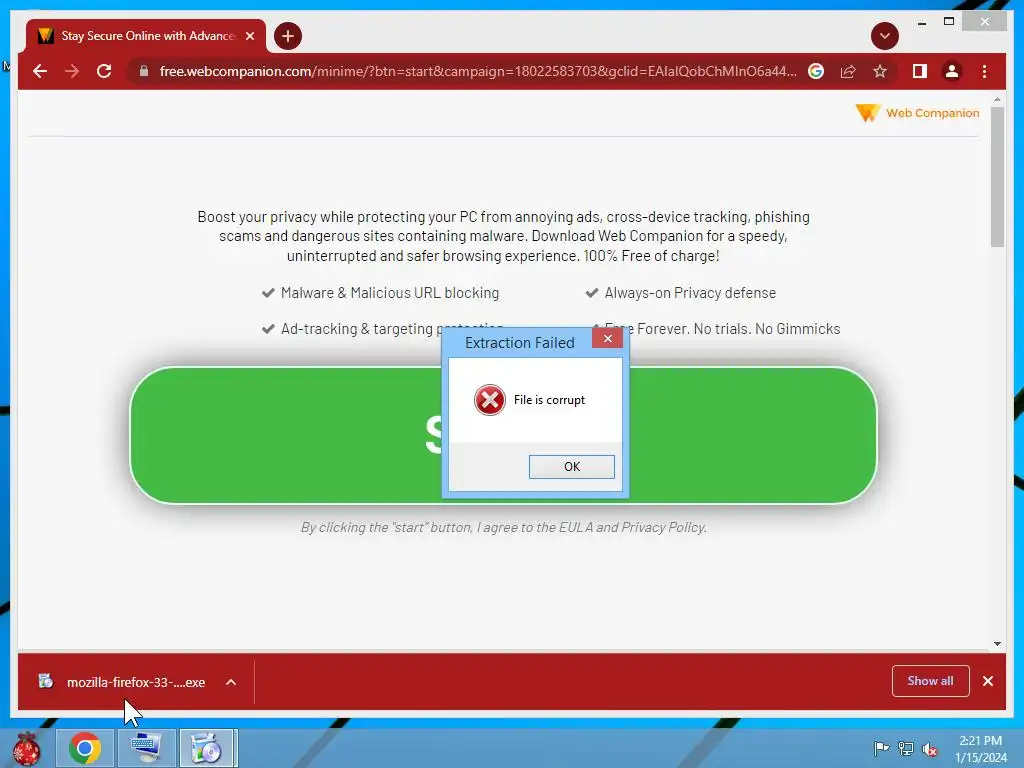Click the Google icon in address bar
The image size is (1024, 768).
[816, 71]
